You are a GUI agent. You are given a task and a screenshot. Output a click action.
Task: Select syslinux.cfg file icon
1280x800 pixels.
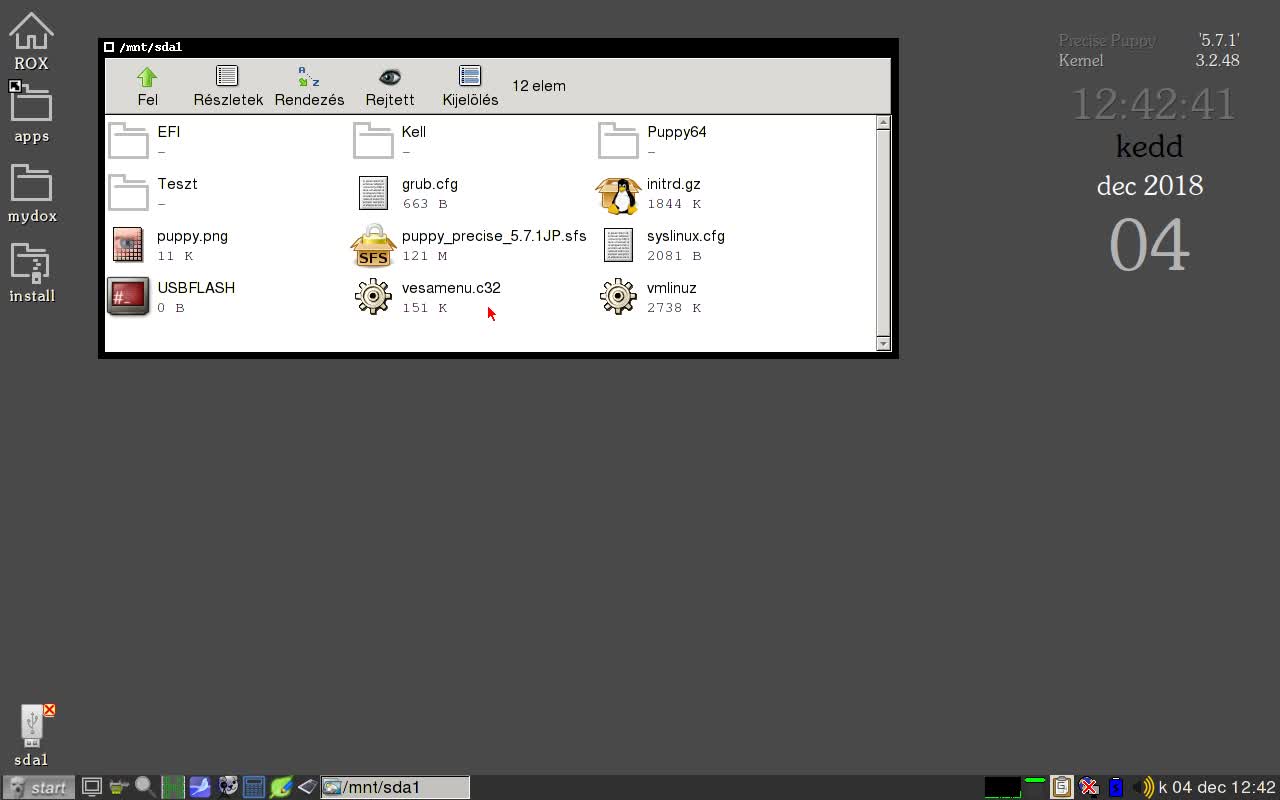pos(618,245)
